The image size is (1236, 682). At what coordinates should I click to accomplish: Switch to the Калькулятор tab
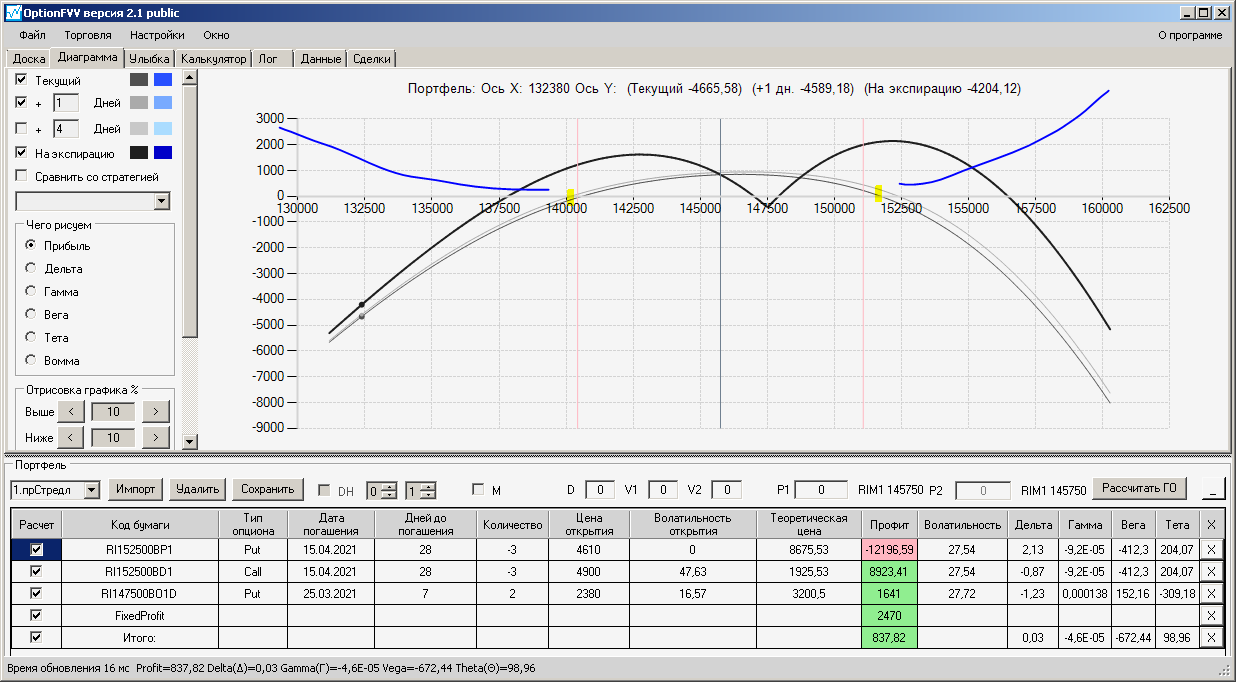pyautogui.click(x=213, y=59)
